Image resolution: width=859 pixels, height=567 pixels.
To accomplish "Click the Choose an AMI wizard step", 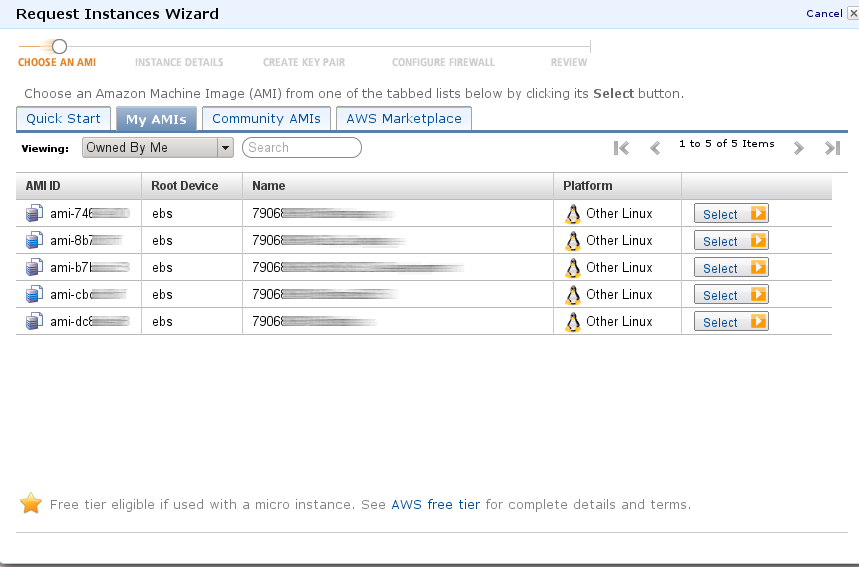I will click(57, 62).
